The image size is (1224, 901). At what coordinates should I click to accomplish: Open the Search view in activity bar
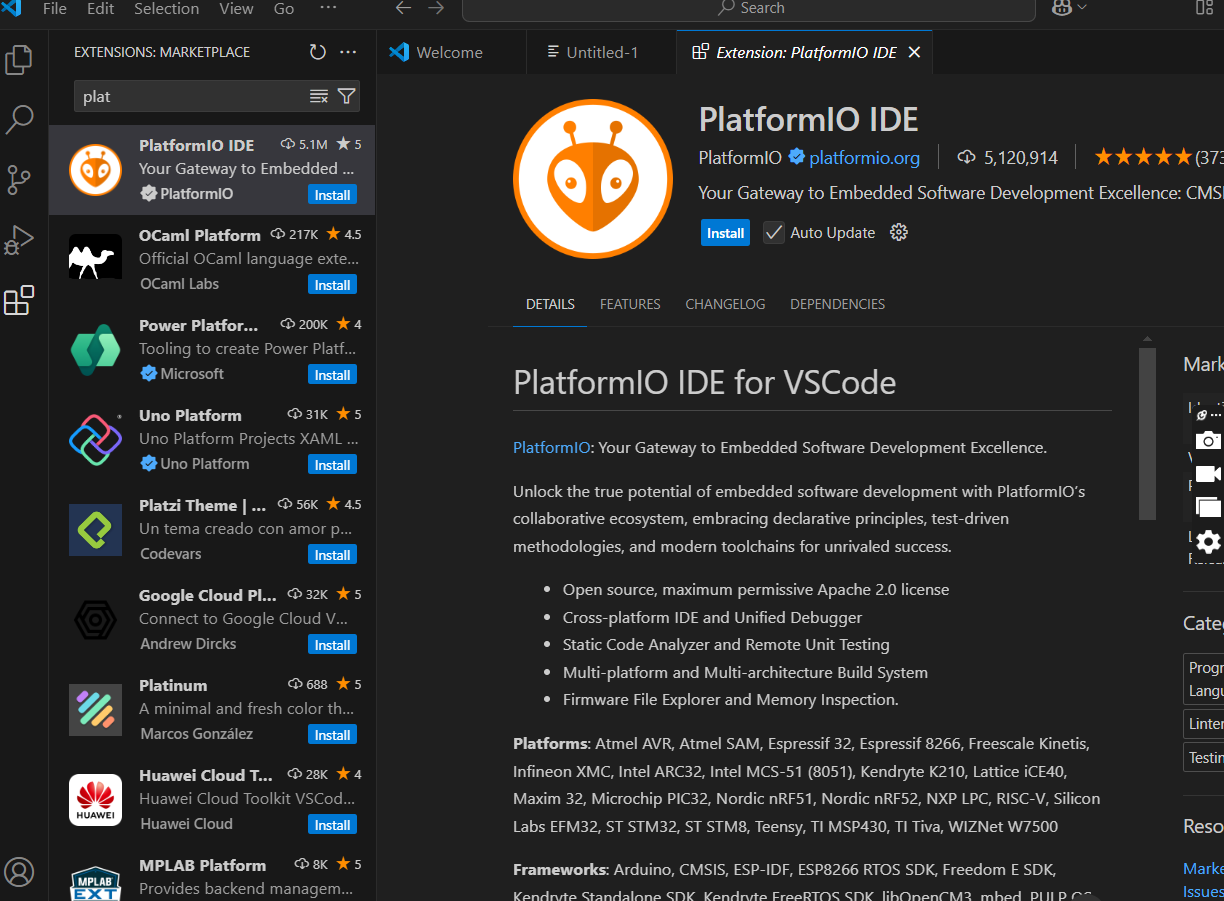19,120
